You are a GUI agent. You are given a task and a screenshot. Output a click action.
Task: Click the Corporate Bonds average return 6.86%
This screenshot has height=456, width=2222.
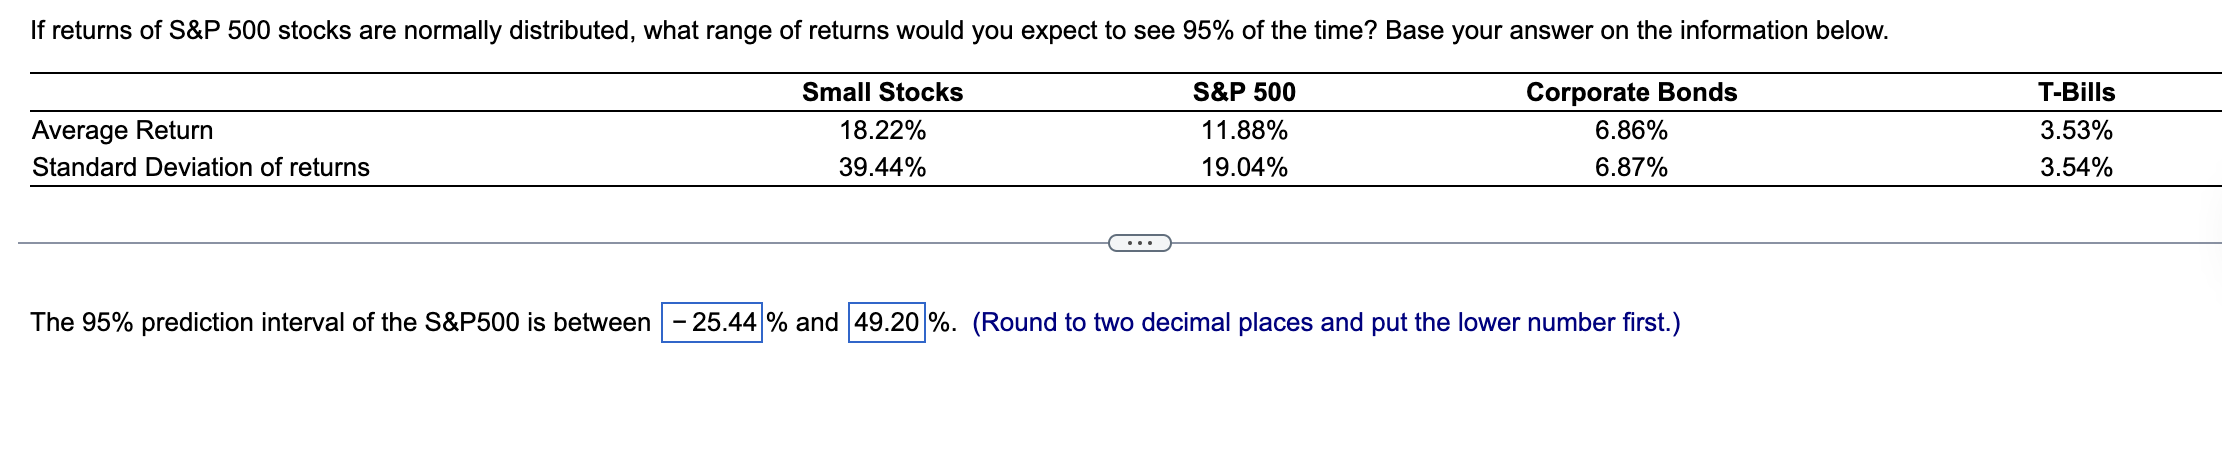(x=1631, y=130)
